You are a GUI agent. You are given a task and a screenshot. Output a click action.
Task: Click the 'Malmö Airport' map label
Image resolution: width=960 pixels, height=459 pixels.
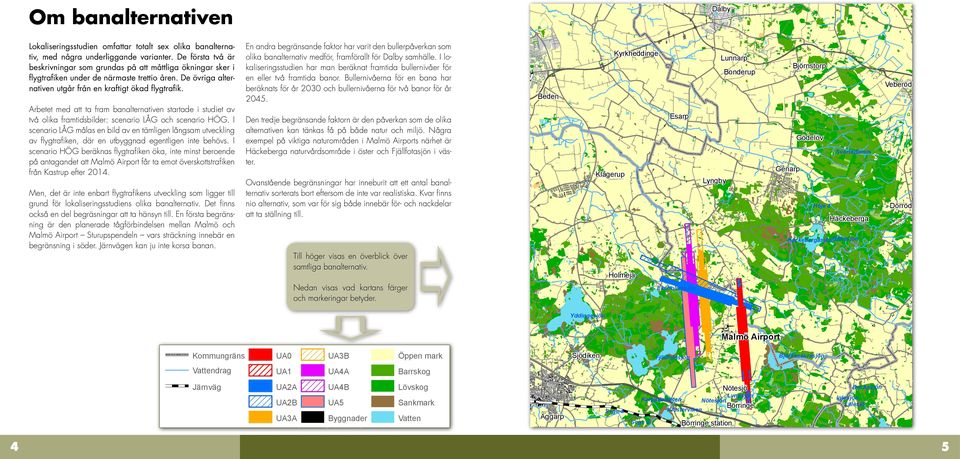(x=751, y=337)
